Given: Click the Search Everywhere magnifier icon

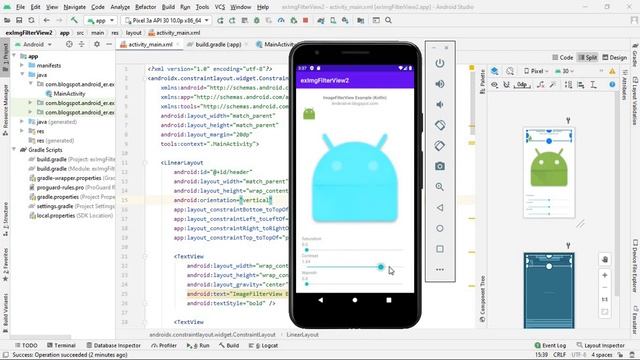Looking at the screenshot, I should click(x=388, y=20).
